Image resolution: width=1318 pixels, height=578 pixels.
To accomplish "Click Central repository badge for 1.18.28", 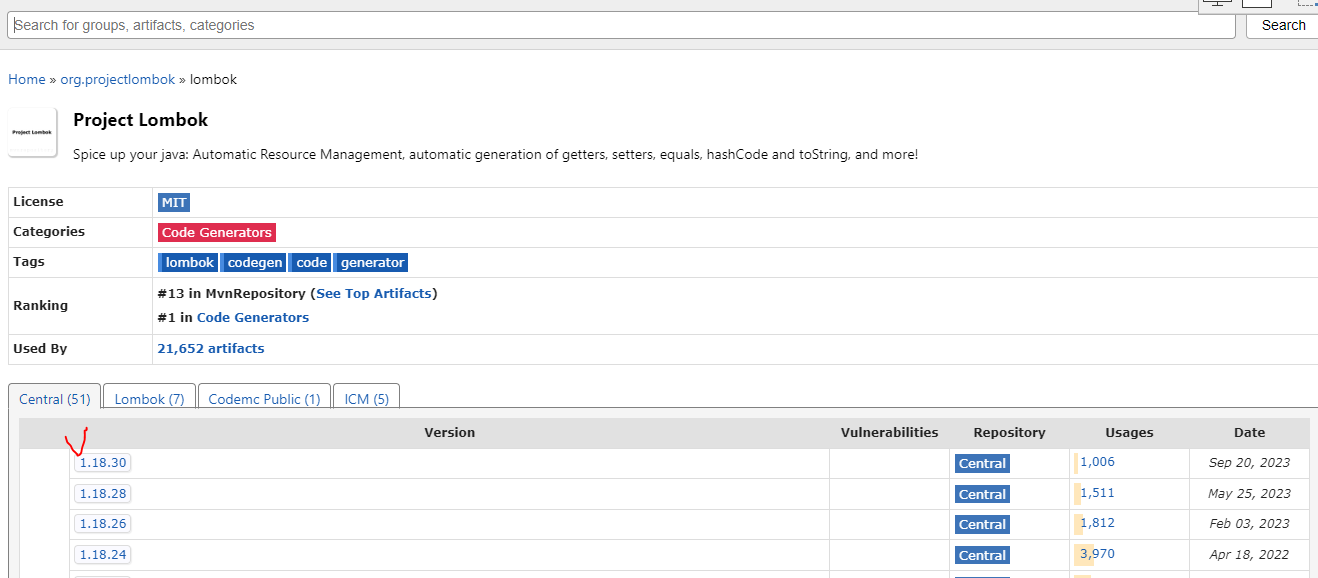I will pyautogui.click(x=982, y=494).
